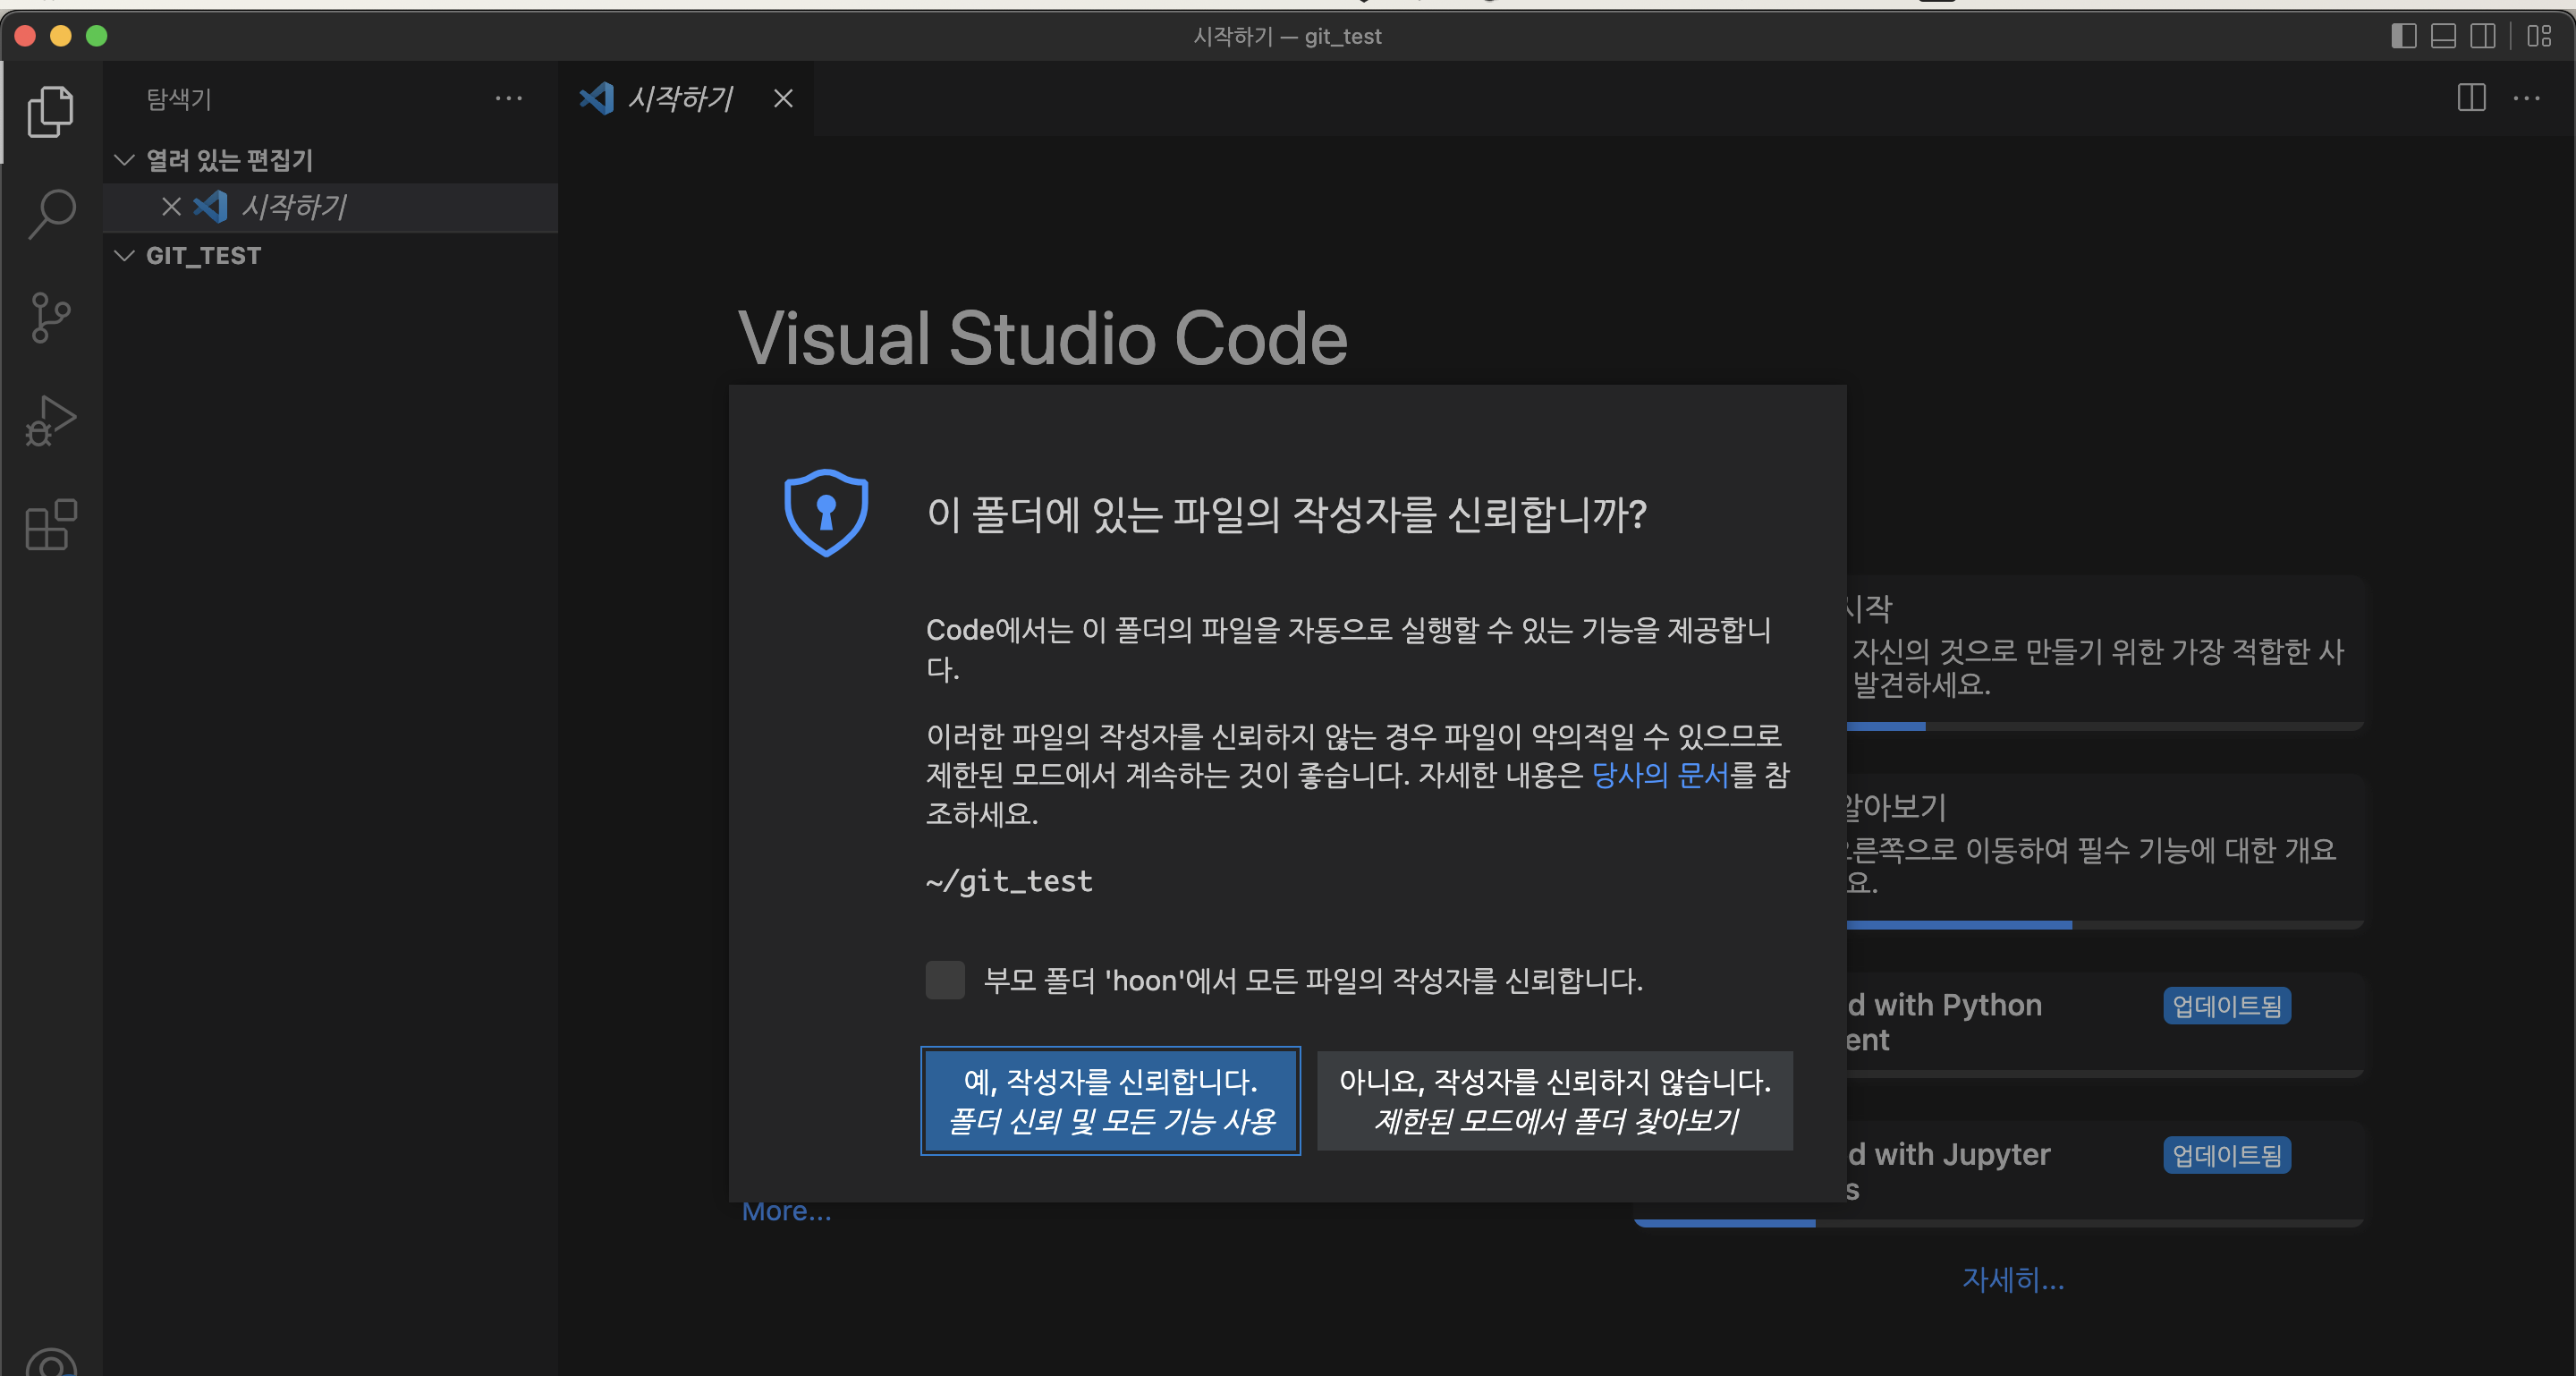2576x1376 pixels.
Task: Open Customize Layout icon in title bar
Action: pos(2539,36)
